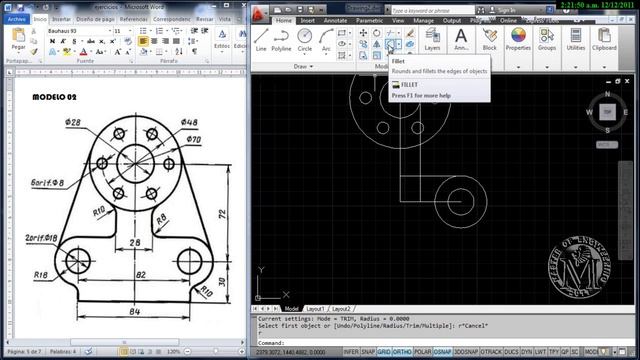Open the Insert ribbon tab in AutoCAD
Viewport: 640px width, 360px height.
coord(307,20)
